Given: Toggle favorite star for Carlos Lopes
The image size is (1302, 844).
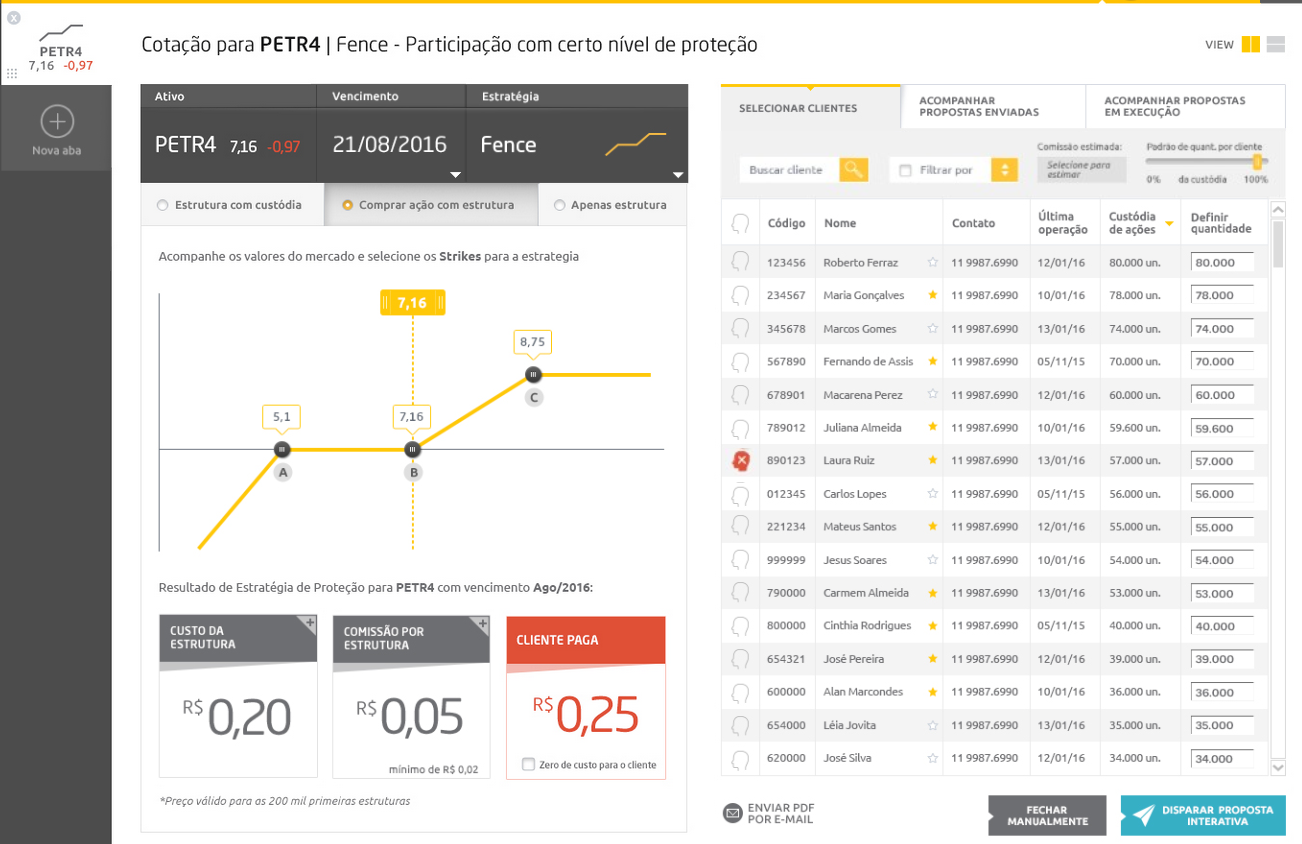Looking at the screenshot, I should (933, 494).
